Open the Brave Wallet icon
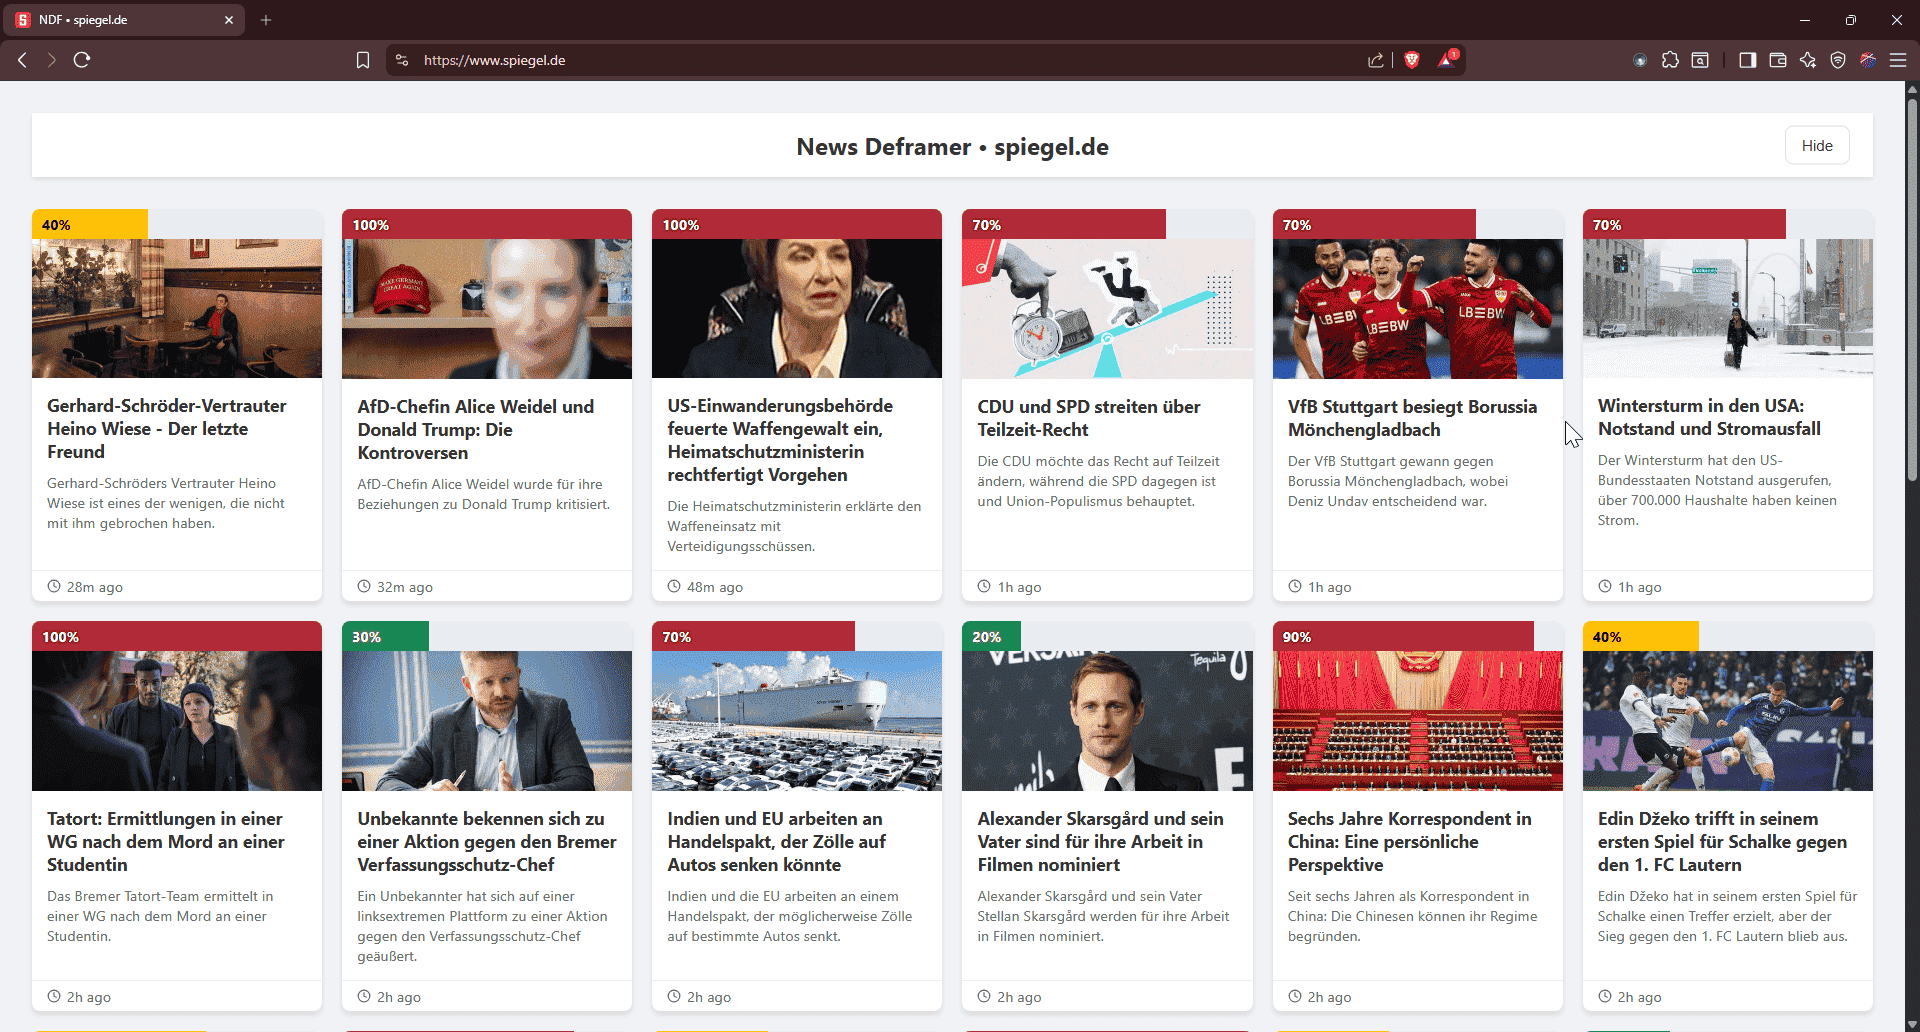This screenshot has height=1032, width=1920. (1778, 60)
